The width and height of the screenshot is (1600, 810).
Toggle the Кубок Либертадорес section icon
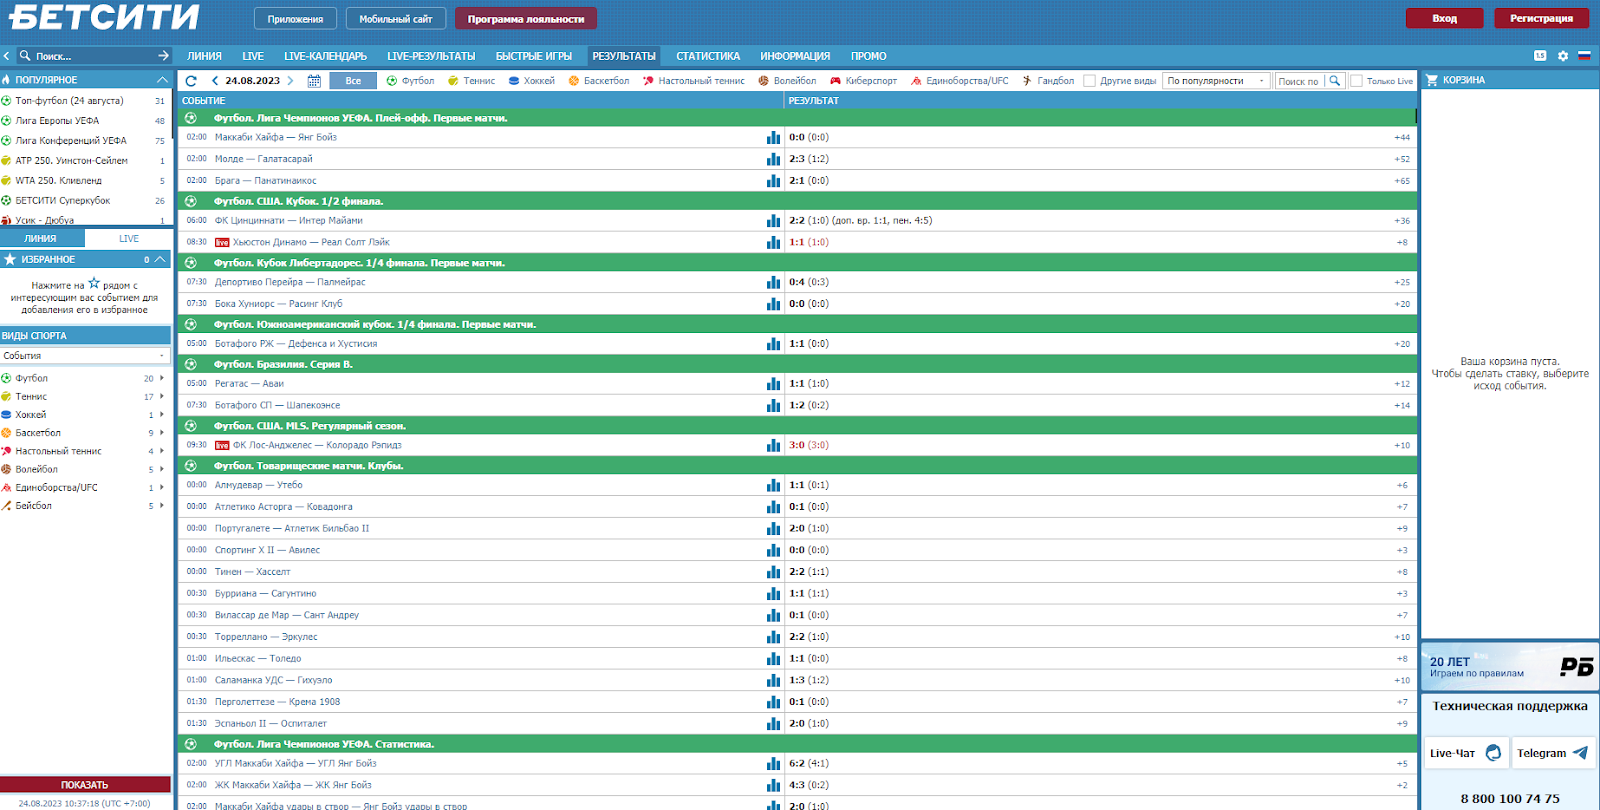click(x=191, y=263)
